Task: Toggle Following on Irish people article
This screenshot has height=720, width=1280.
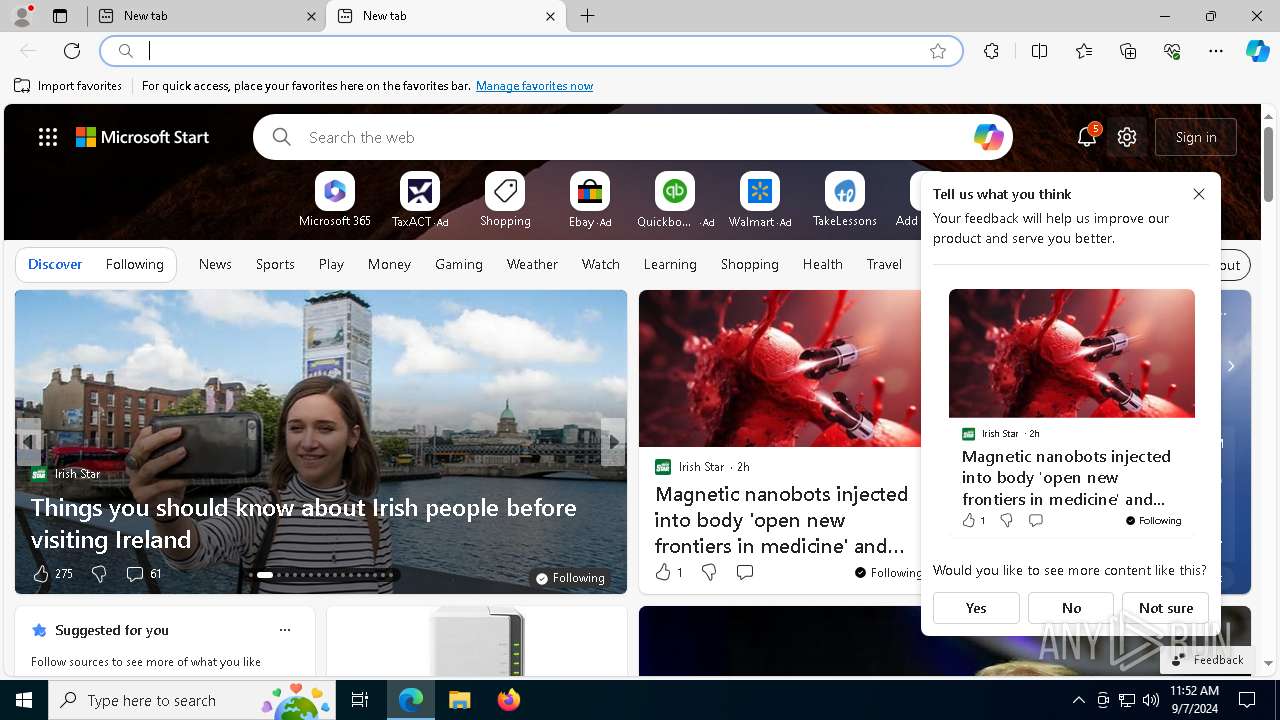Action: (x=570, y=578)
